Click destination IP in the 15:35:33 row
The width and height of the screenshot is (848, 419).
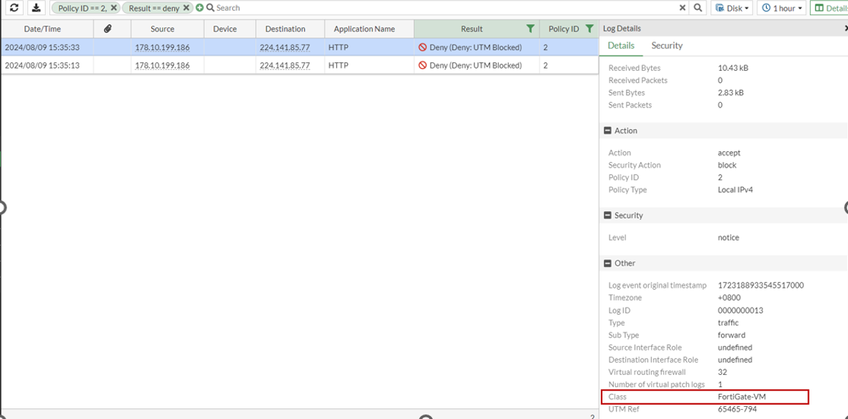click(285, 48)
